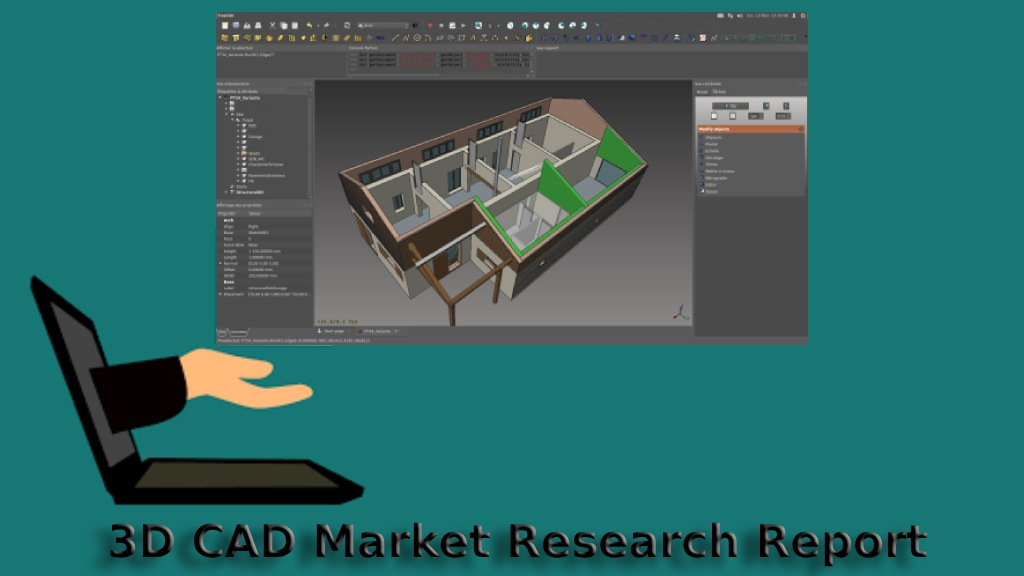Switch to the Vue properties tab
This screenshot has width=1024, height=576.
coord(222,332)
